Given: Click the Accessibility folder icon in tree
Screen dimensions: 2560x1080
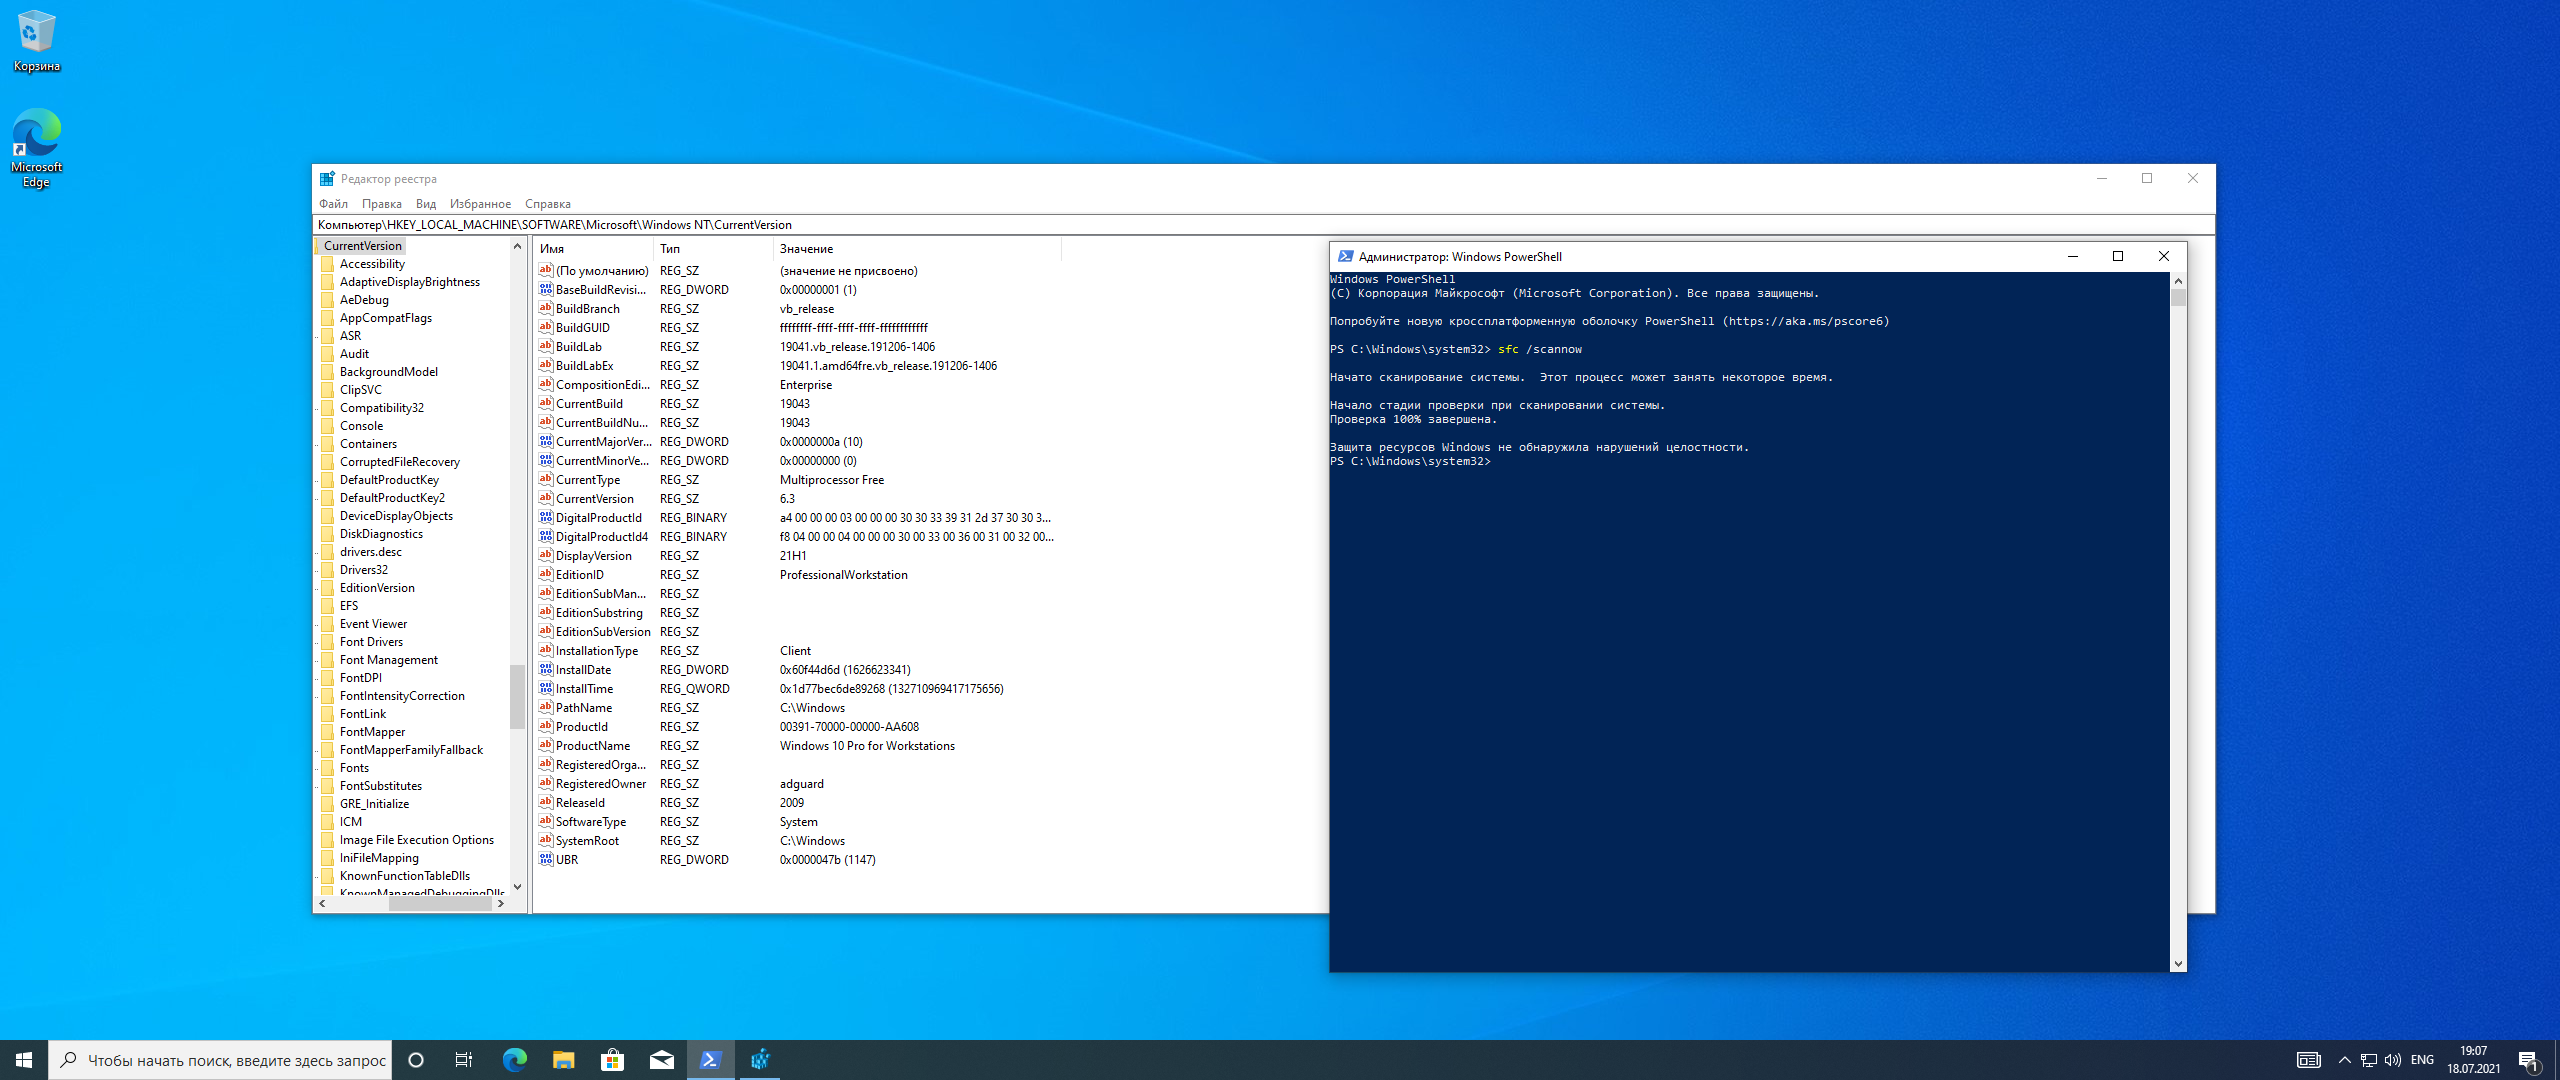Looking at the screenshot, I should point(328,264).
